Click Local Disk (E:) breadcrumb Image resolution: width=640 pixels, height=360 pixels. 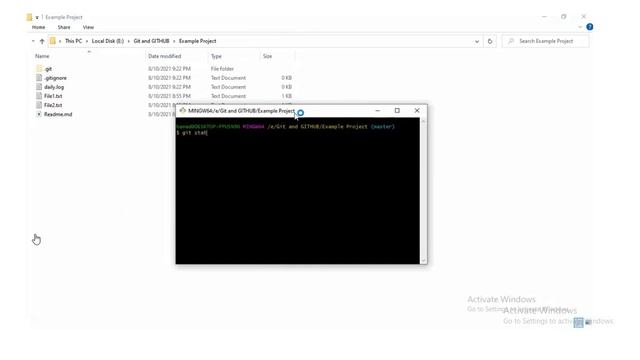[x=108, y=41]
